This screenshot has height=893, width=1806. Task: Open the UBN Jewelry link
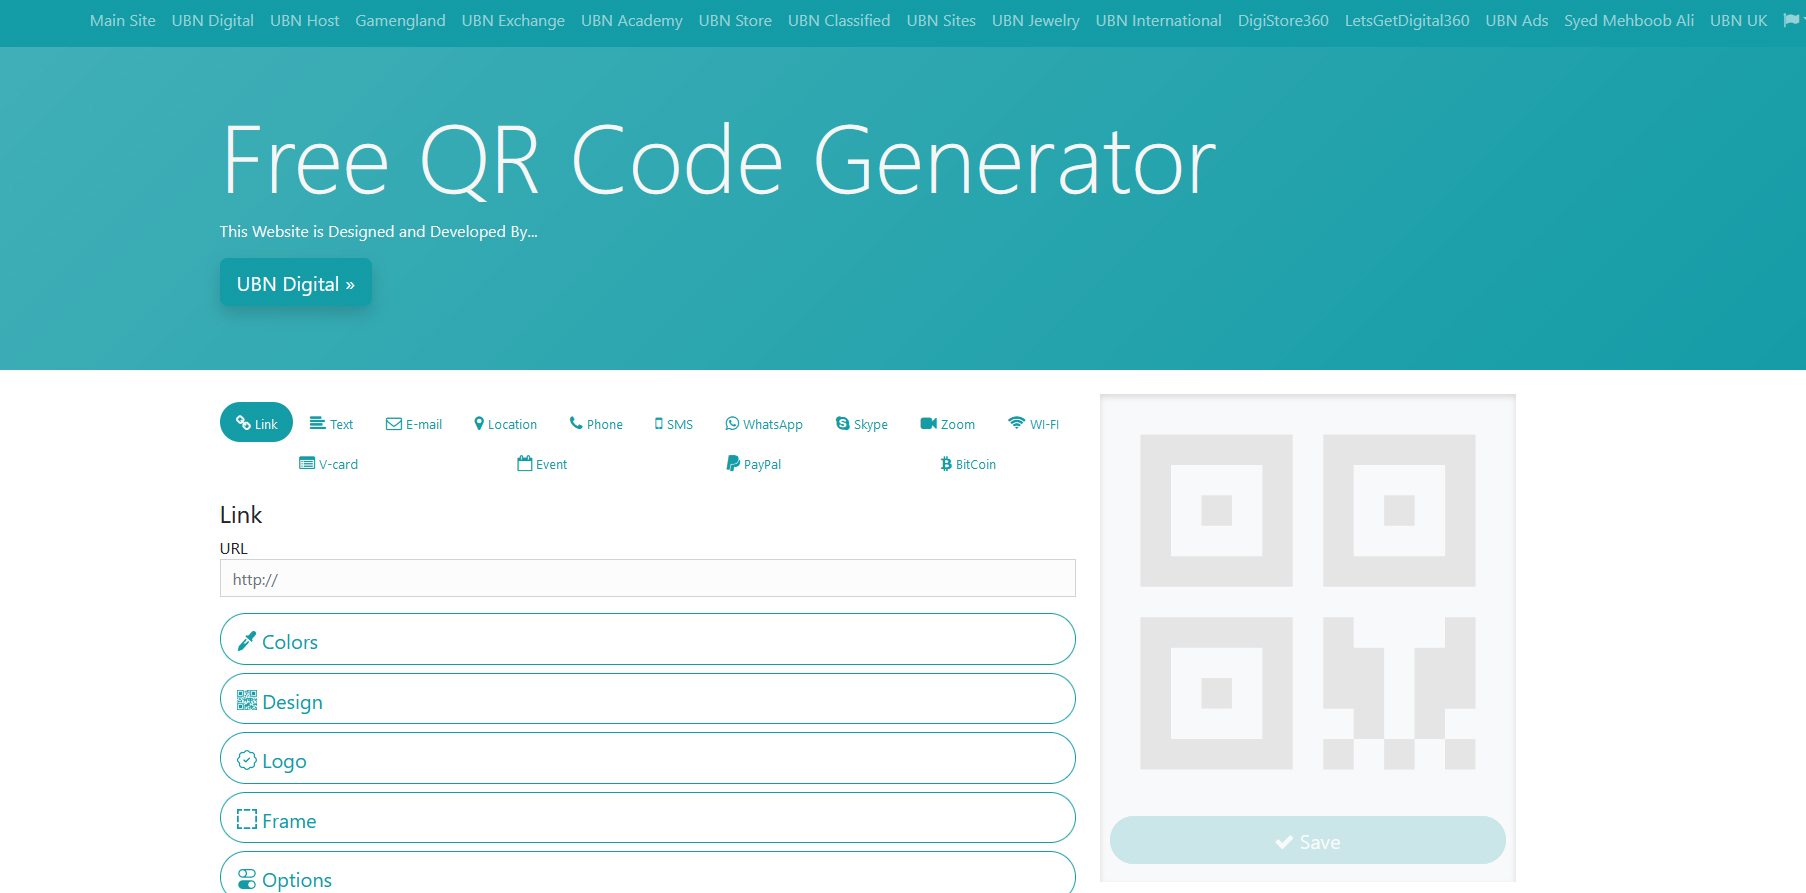(1036, 20)
